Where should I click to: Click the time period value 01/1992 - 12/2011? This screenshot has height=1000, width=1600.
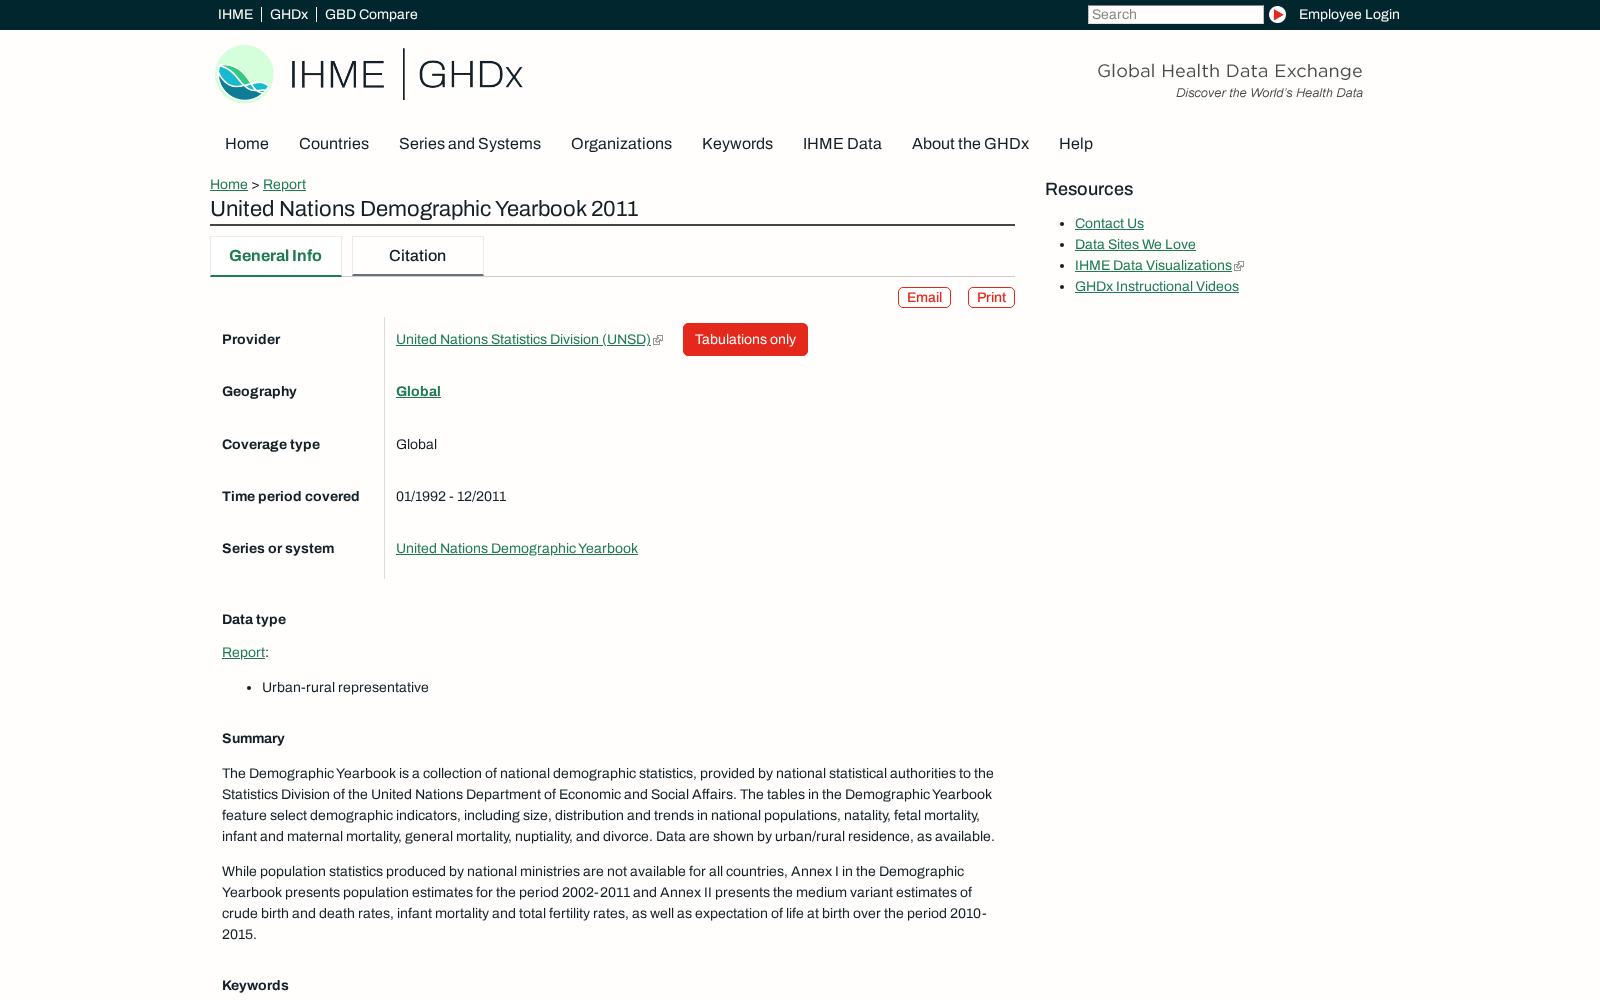451,497
